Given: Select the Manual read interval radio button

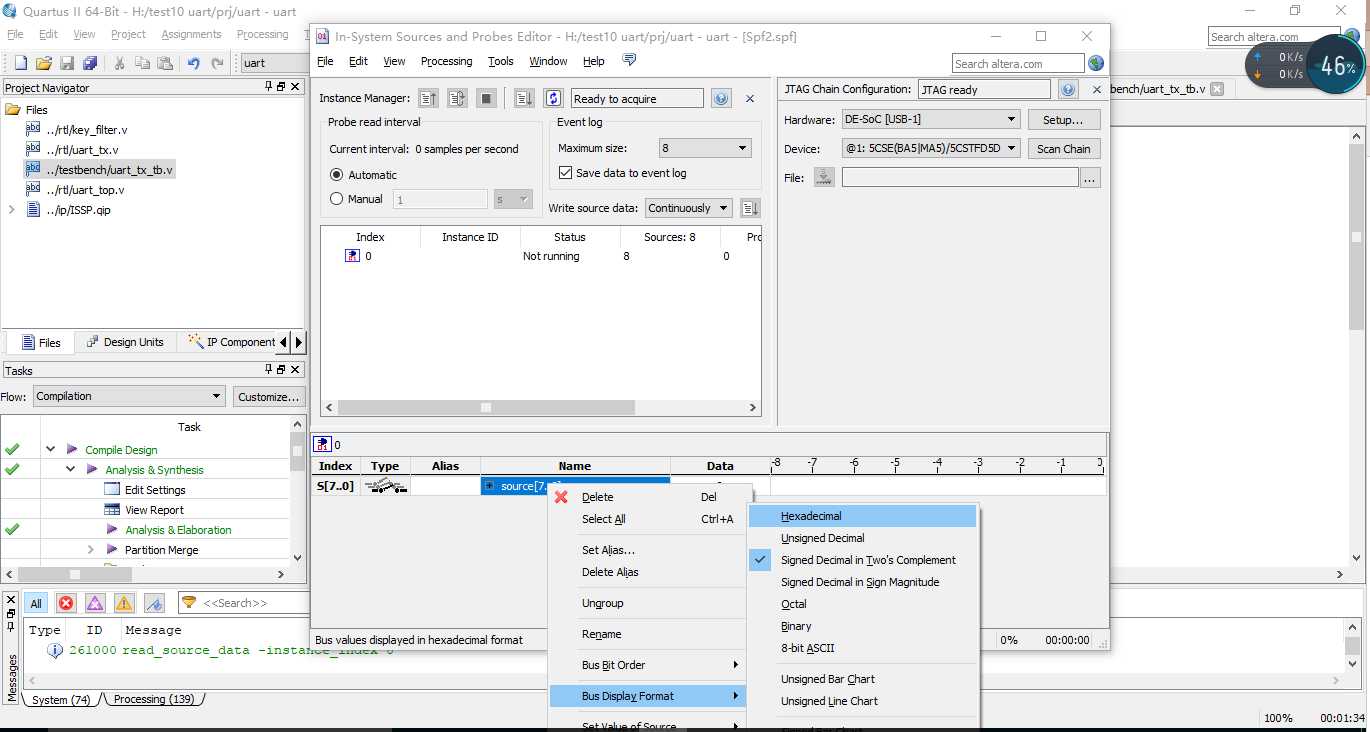Looking at the screenshot, I should tap(336, 198).
